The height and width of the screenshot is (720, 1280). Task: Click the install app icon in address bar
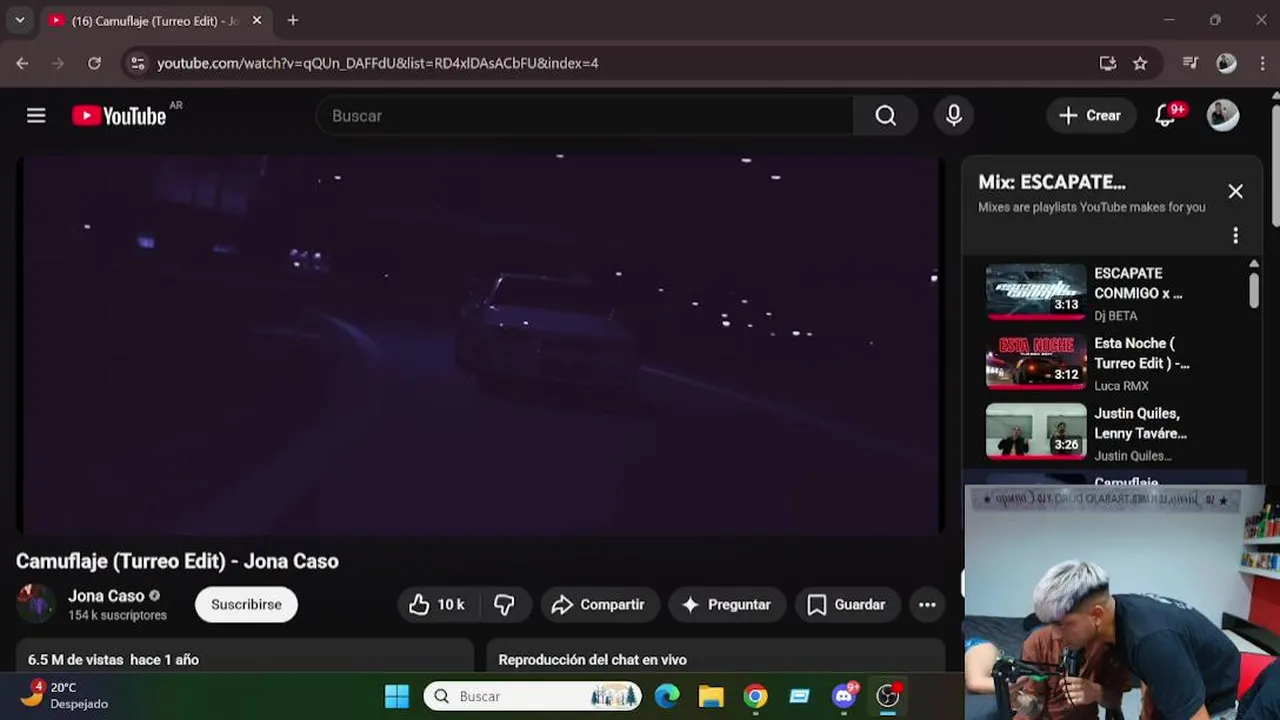coord(1108,63)
